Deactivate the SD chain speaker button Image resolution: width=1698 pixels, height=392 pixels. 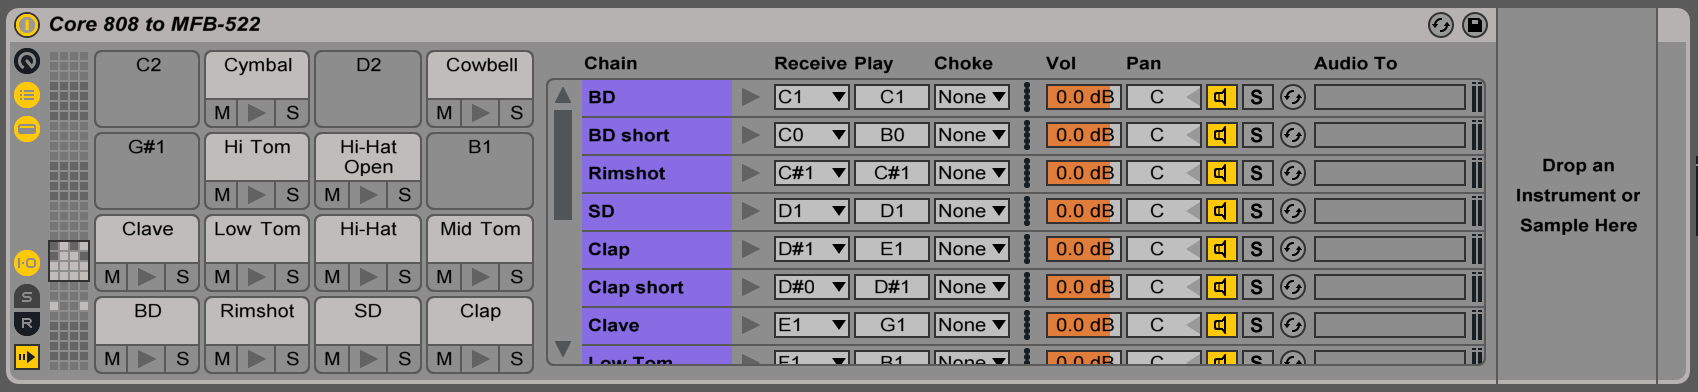pyautogui.click(x=1221, y=211)
